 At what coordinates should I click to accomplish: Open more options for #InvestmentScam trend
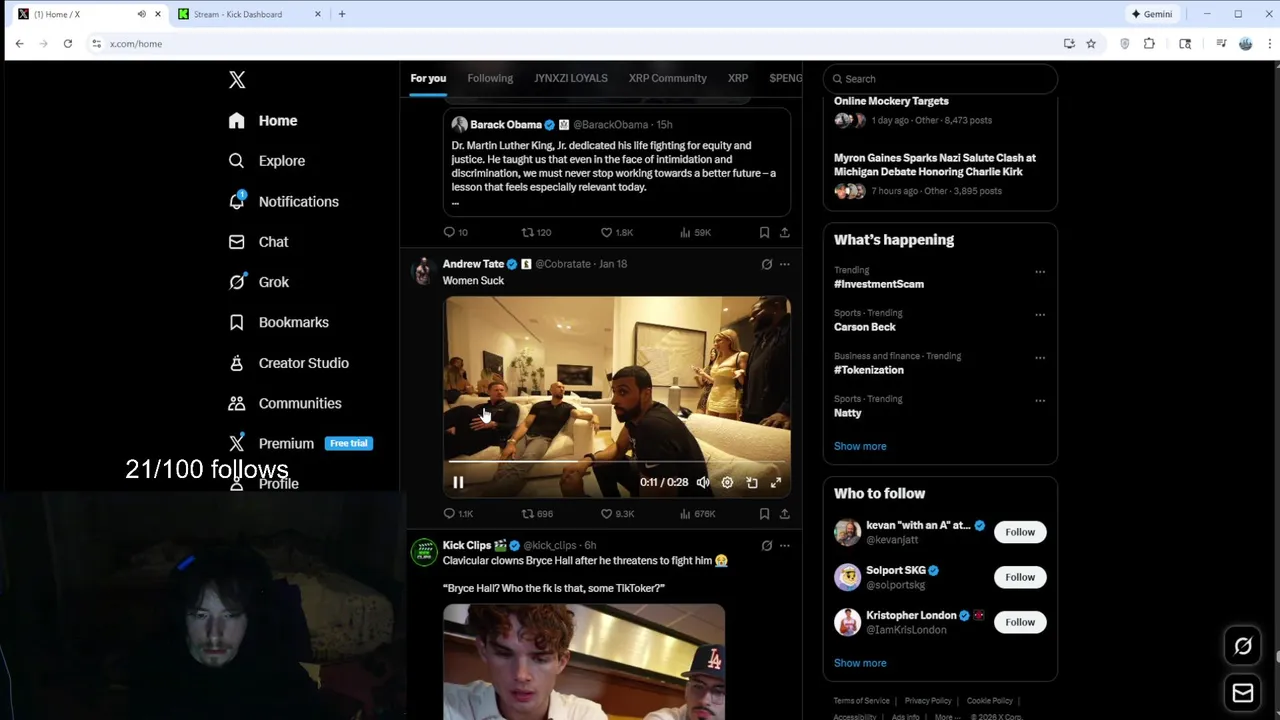click(x=1040, y=272)
